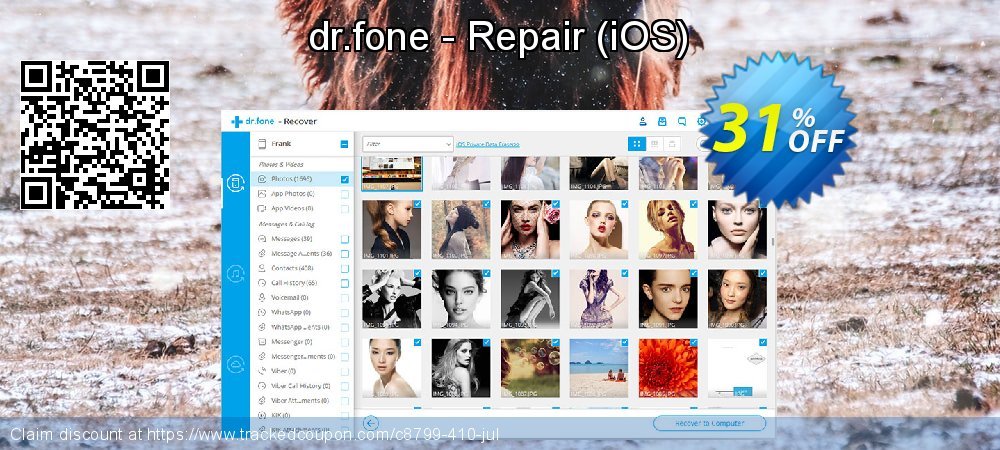1000x450 pixels.
Task: Click the Photos category camera icon
Action: 261,179
